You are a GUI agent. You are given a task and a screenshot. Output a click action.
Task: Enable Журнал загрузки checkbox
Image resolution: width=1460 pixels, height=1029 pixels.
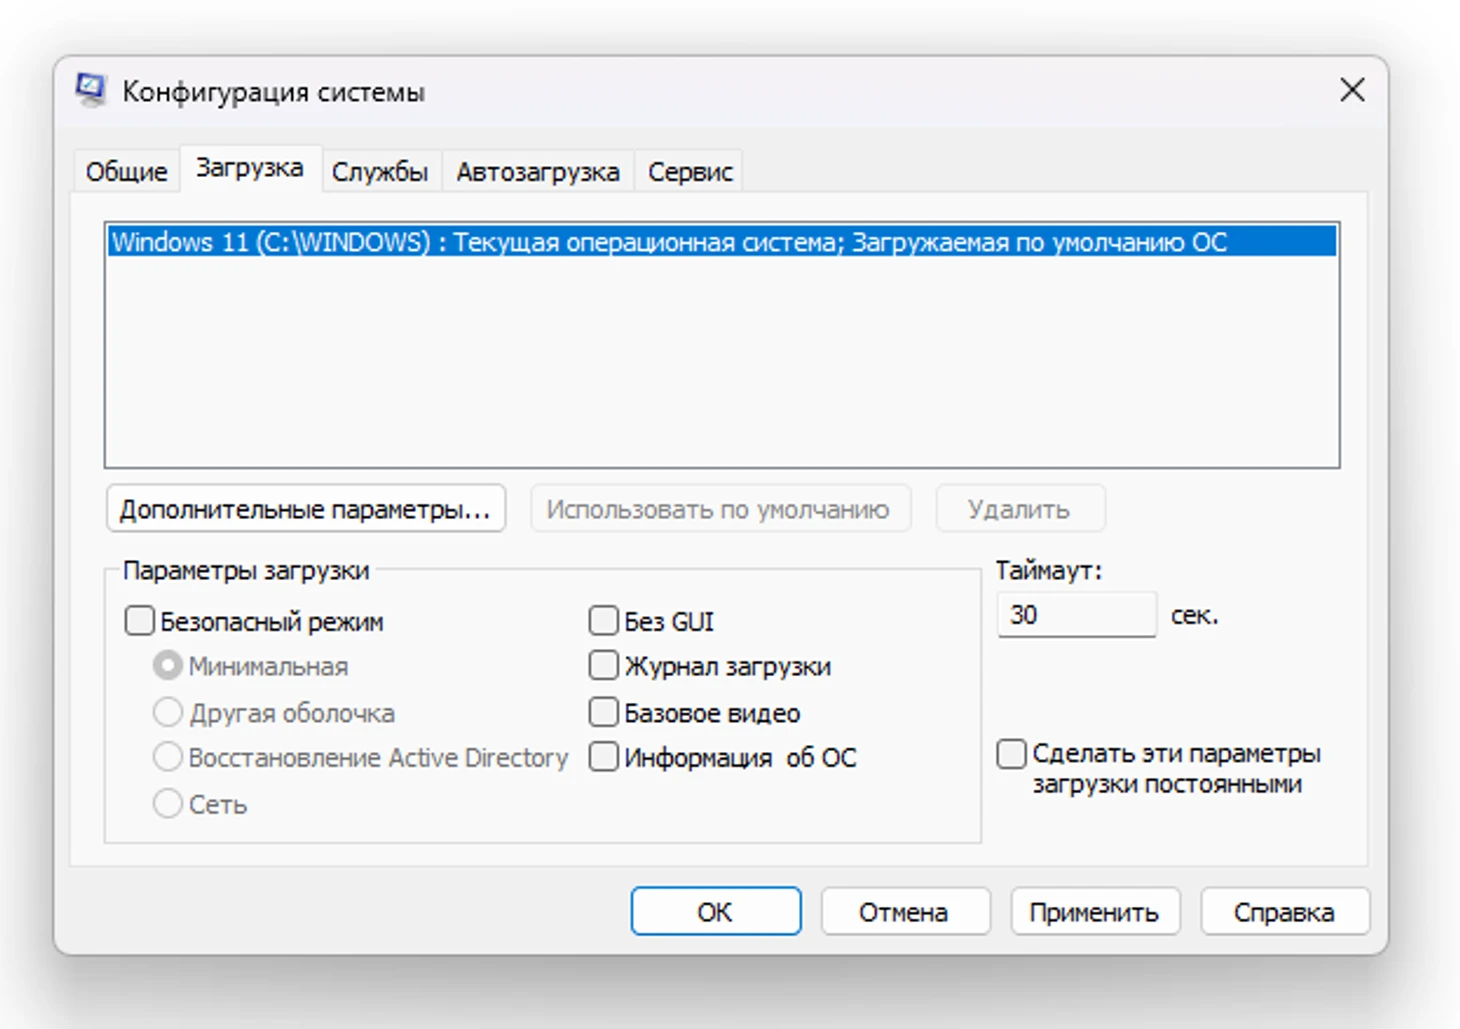tap(604, 666)
